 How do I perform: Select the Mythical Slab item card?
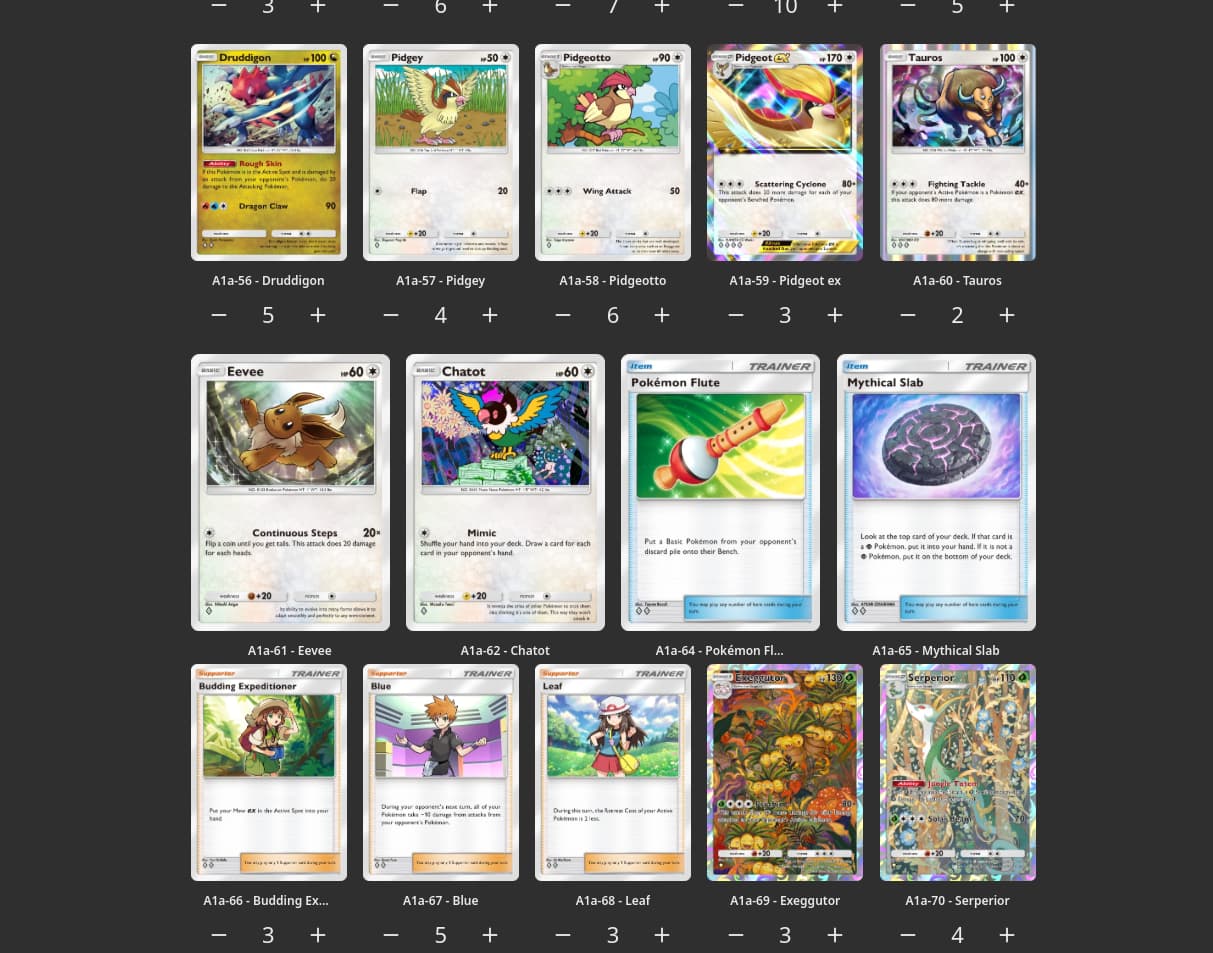[936, 492]
